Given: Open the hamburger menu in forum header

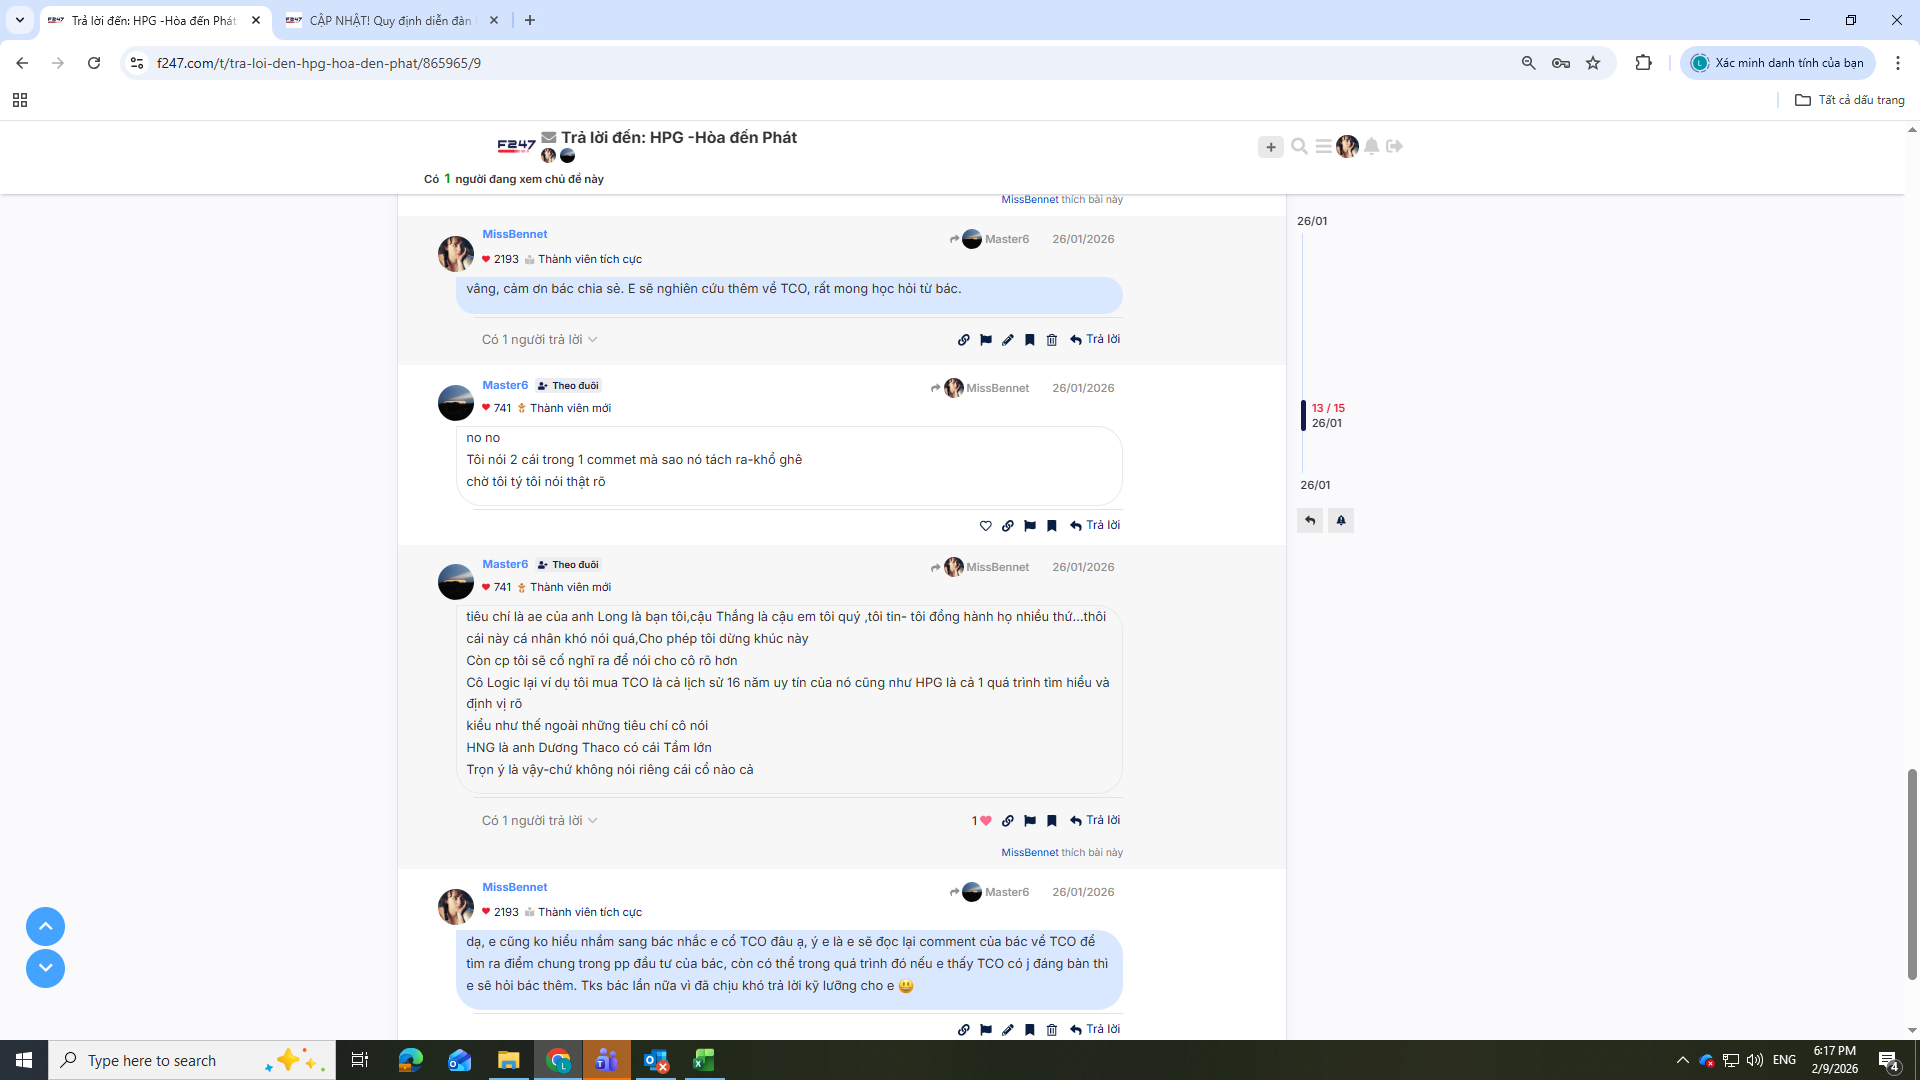Looking at the screenshot, I should [x=1323, y=147].
